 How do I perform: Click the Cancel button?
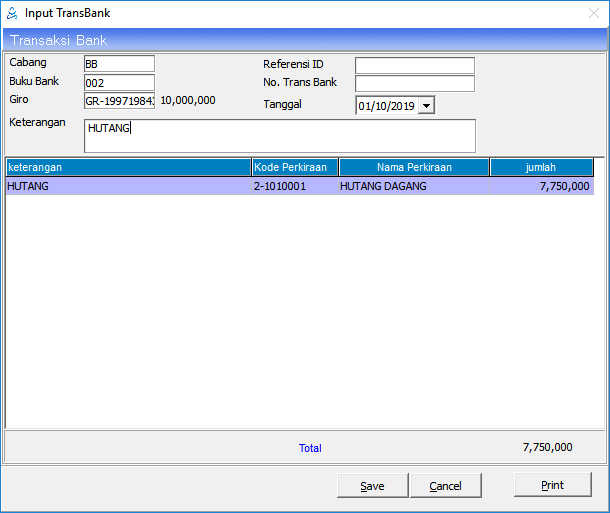click(445, 485)
